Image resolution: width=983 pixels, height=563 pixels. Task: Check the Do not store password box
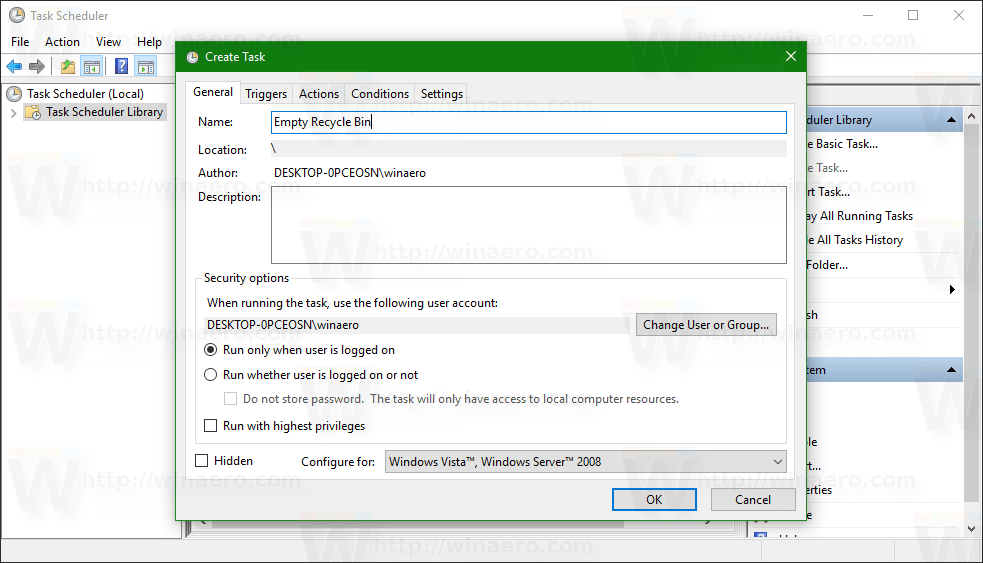coord(231,399)
